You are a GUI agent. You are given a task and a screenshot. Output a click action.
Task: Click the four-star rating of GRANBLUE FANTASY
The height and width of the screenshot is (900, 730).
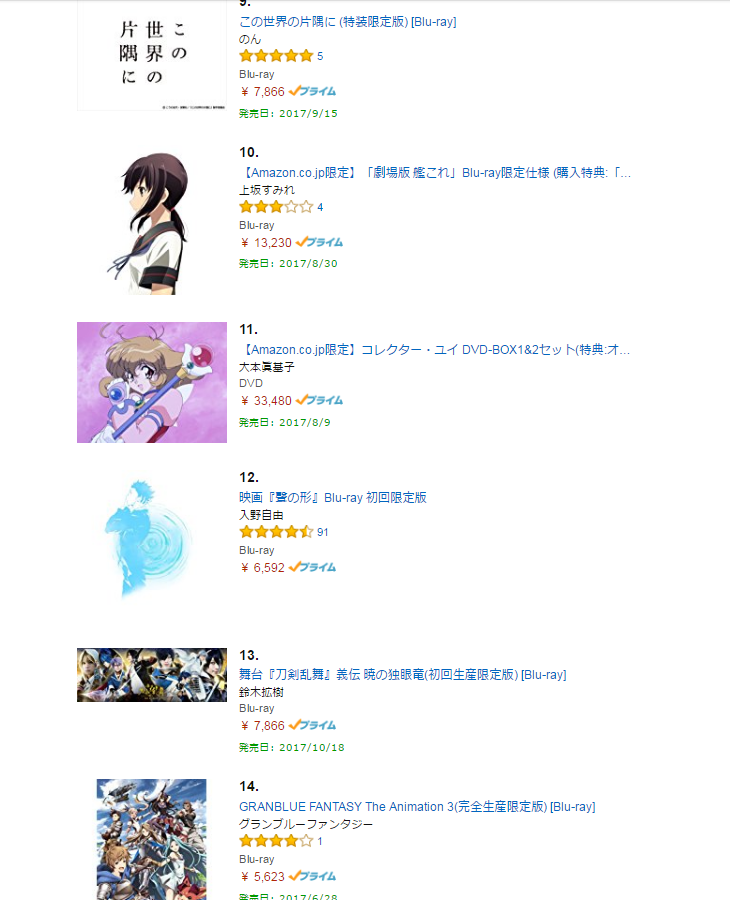click(x=276, y=841)
